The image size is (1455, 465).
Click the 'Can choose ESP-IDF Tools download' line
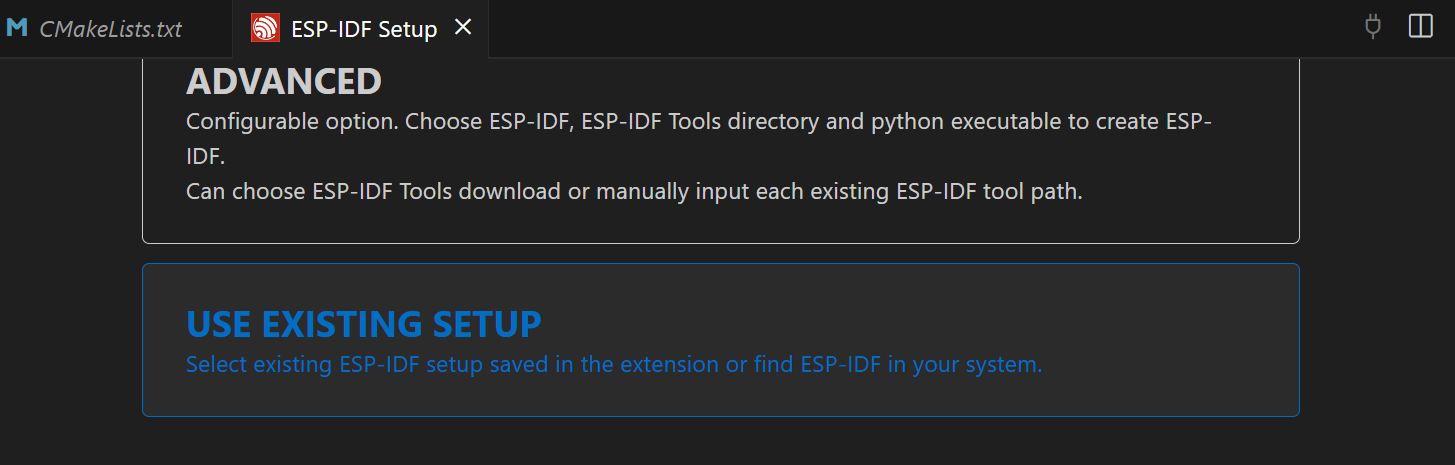(x=634, y=191)
